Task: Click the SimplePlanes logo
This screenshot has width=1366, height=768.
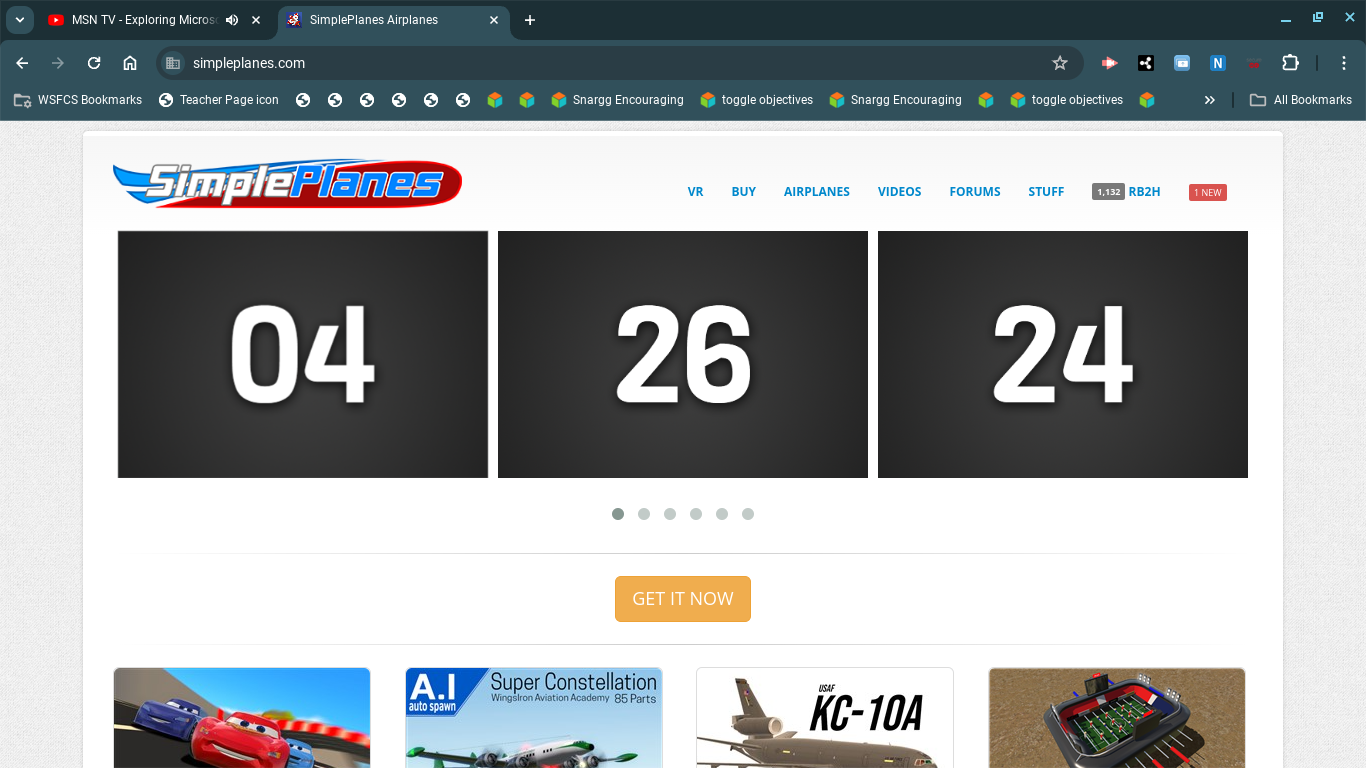Action: coord(287,184)
